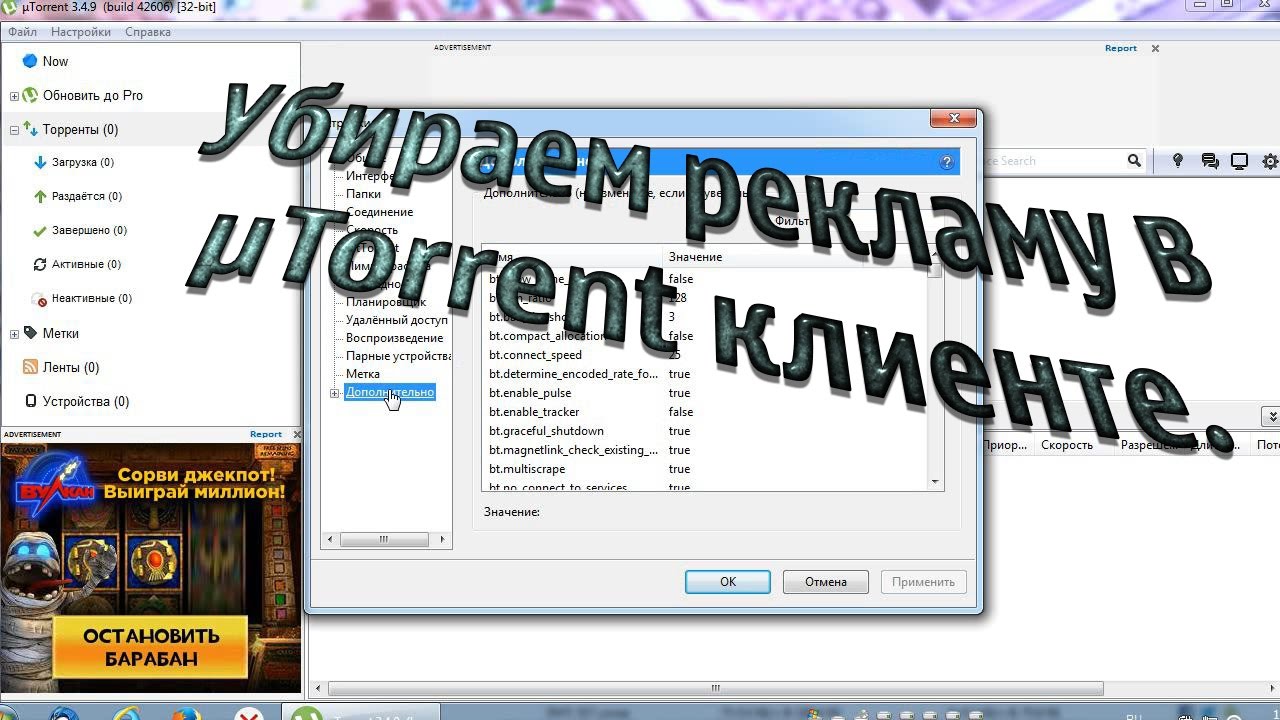Click Report link on the left ad

(x=266, y=434)
